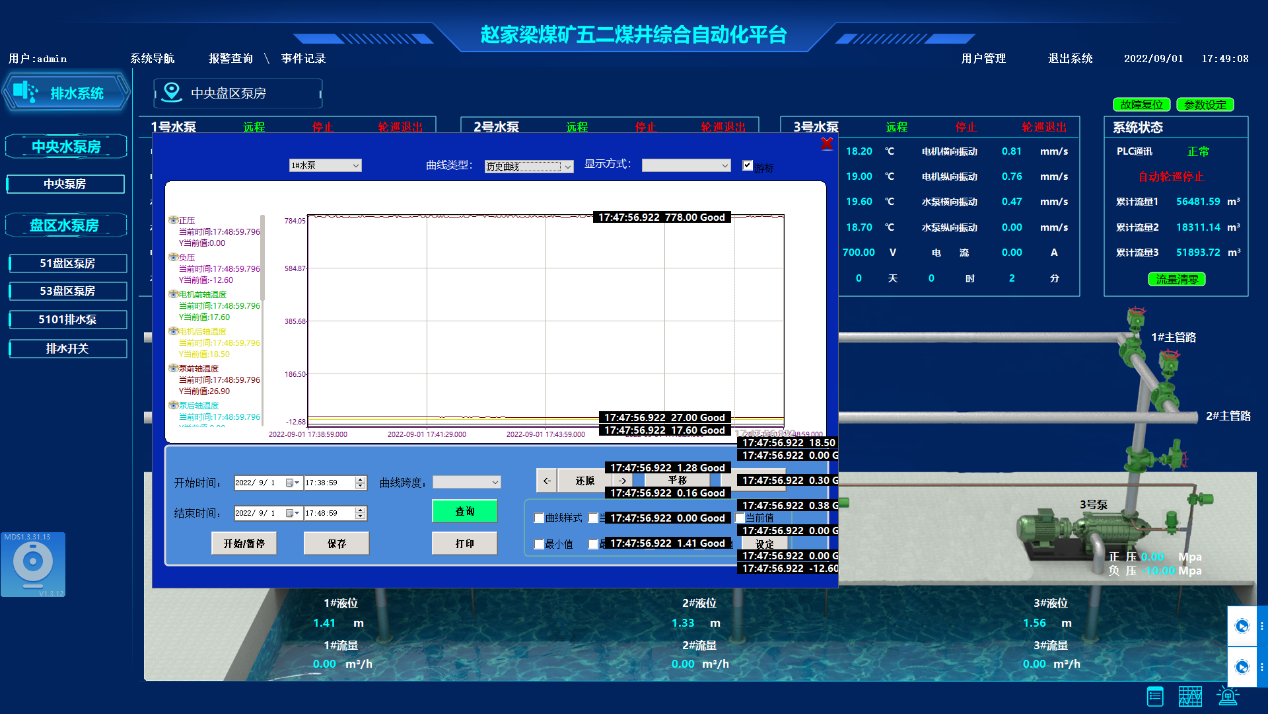
Task: Click the alarm siren icon
Action: pyautogui.click(x=1227, y=696)
